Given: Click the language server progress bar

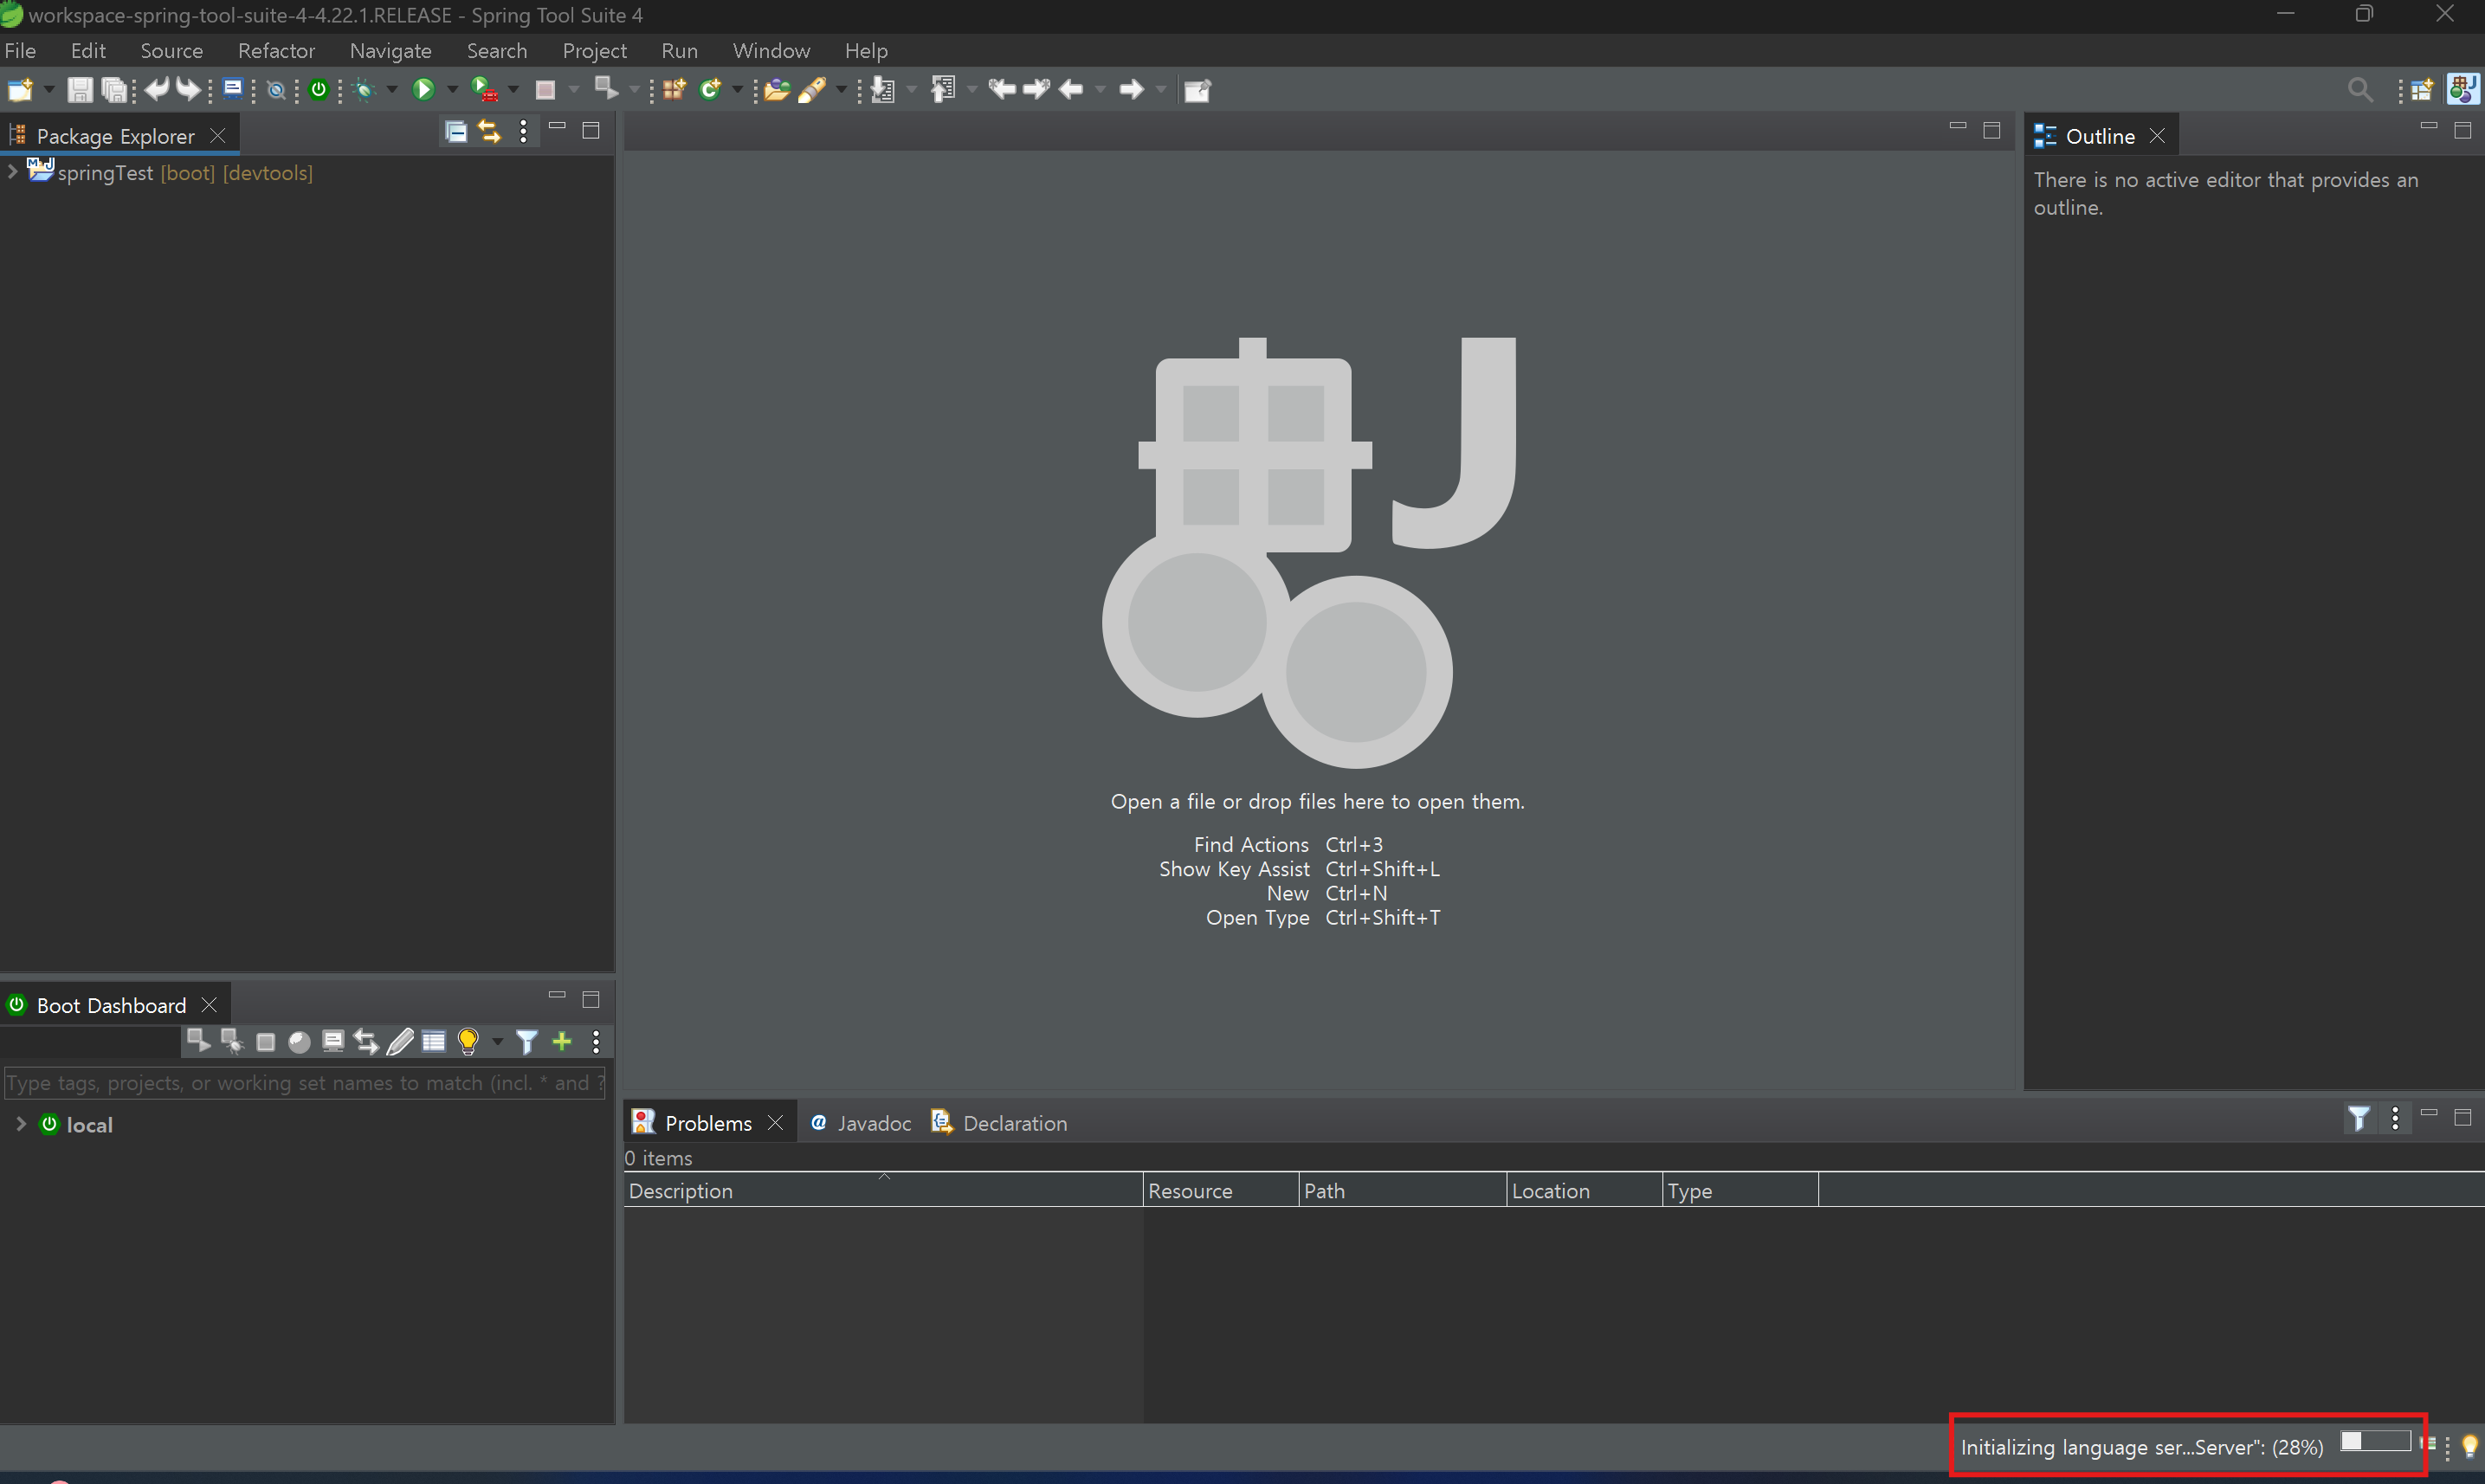Looking at the screenshot, I should click(2375, 1441).
